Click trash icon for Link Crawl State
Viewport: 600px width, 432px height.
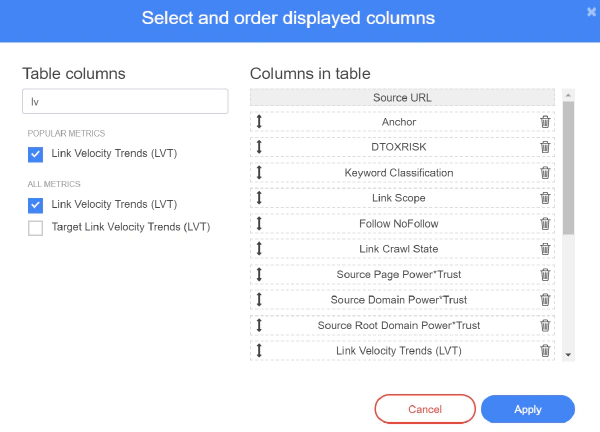pos(545,249)
